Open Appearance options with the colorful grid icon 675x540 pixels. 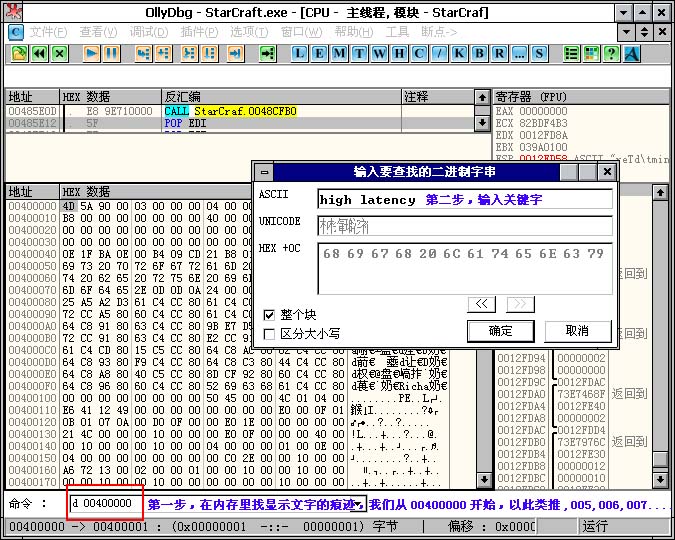coord(591,54)
